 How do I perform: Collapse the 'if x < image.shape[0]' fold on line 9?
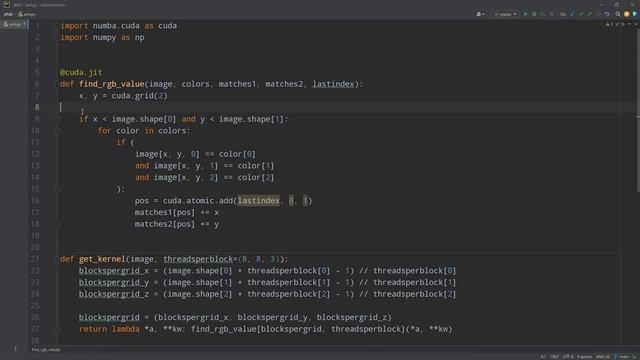pyautogui.click(x=58, y=119)
